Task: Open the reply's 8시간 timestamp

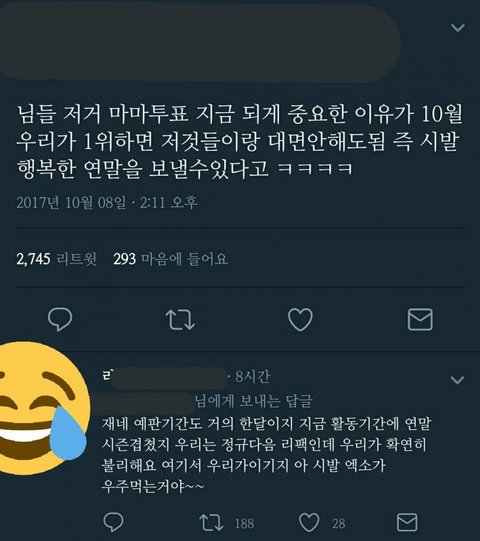Action: tap(253, 377)
